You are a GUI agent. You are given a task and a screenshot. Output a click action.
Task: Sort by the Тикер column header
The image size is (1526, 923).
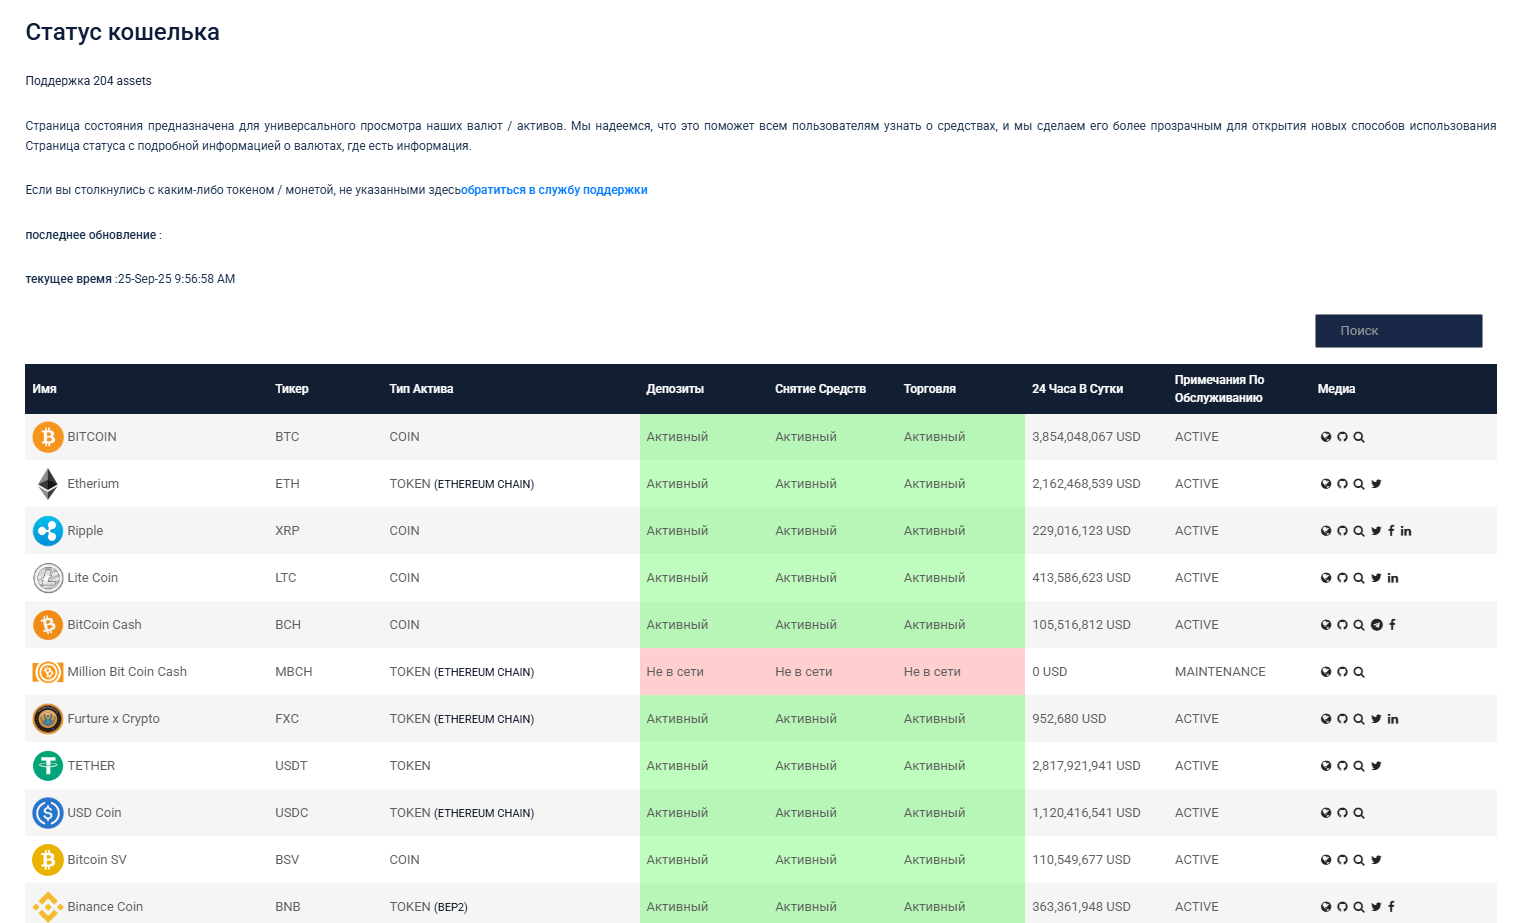pos(292,389)
